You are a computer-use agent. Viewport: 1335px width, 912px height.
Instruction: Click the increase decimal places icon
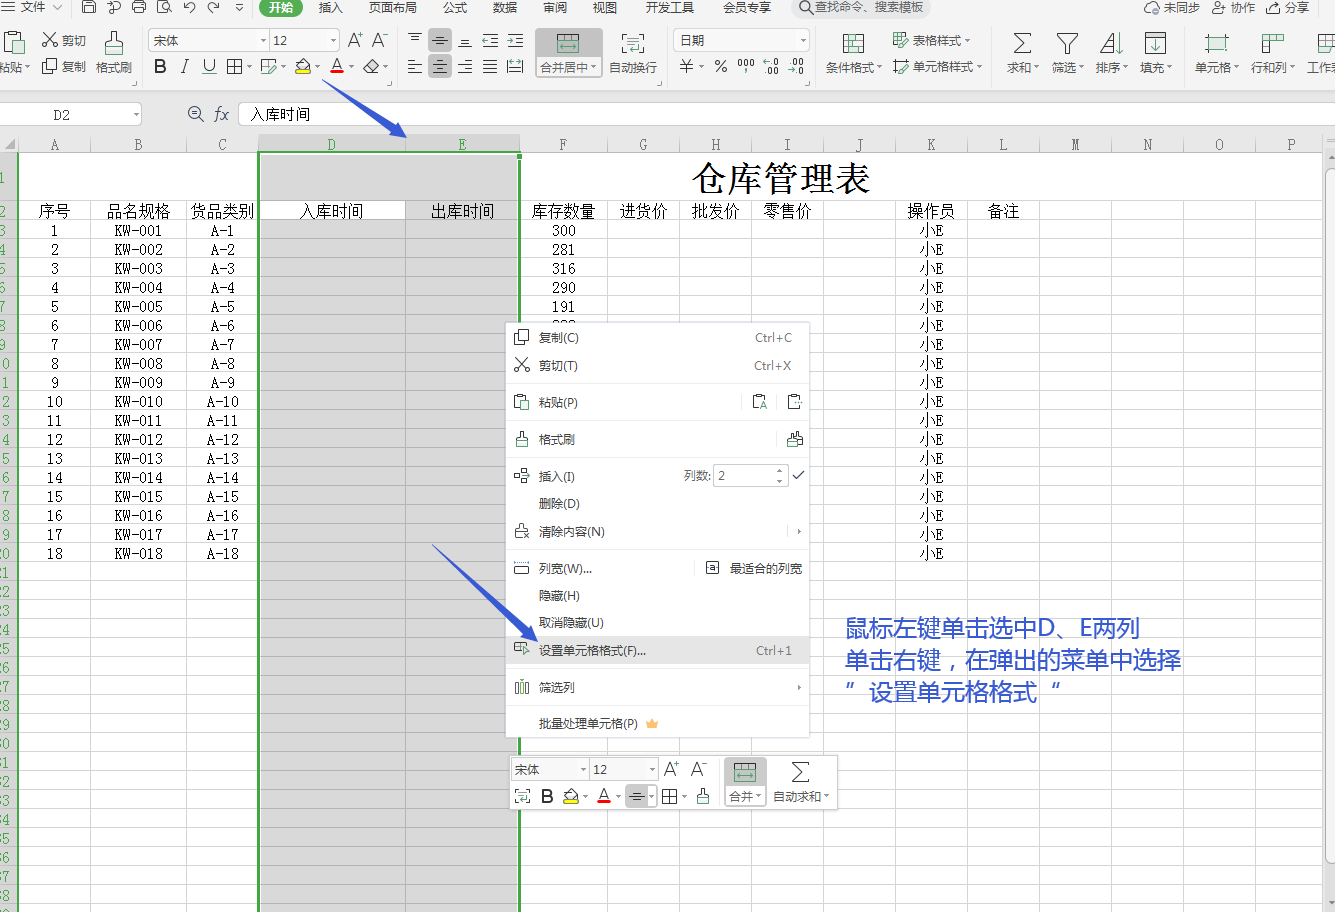pos(771,67)
